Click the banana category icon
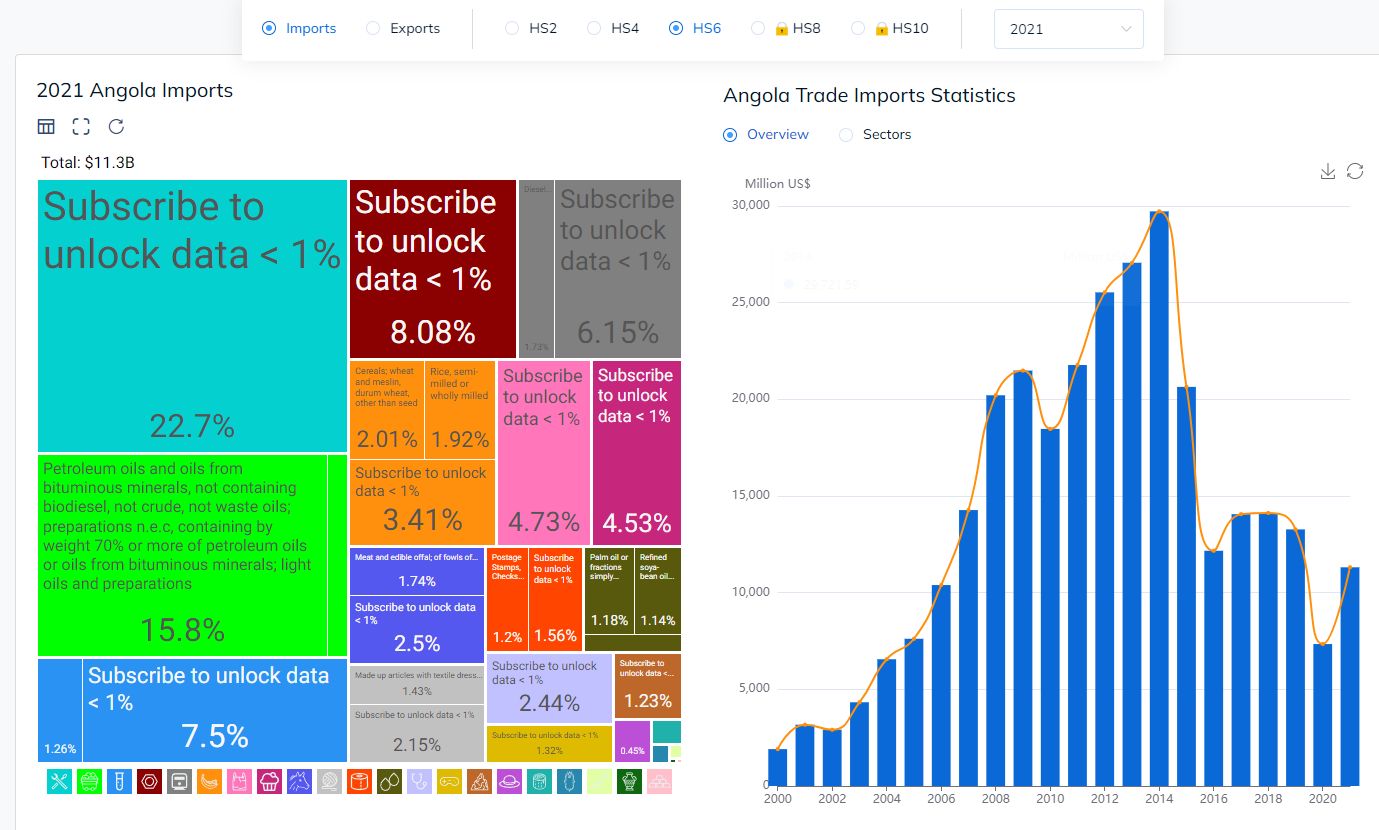 (209, 781)
